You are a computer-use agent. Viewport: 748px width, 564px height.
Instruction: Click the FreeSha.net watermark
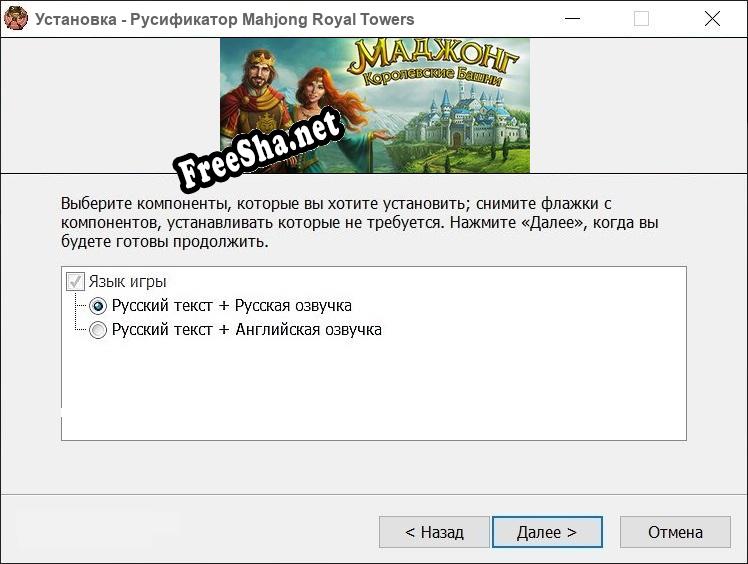[260, 151]
